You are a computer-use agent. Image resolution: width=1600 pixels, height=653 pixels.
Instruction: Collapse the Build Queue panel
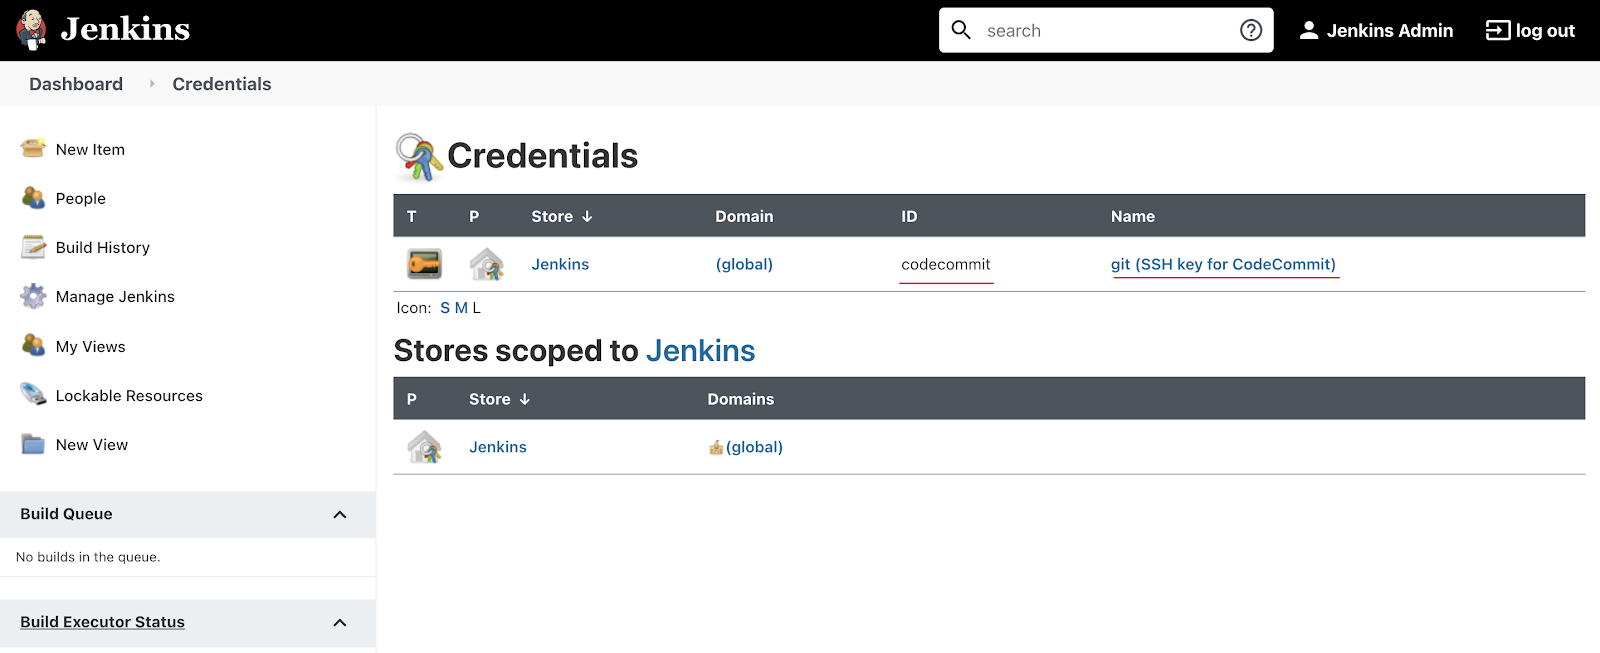[340, 514]
